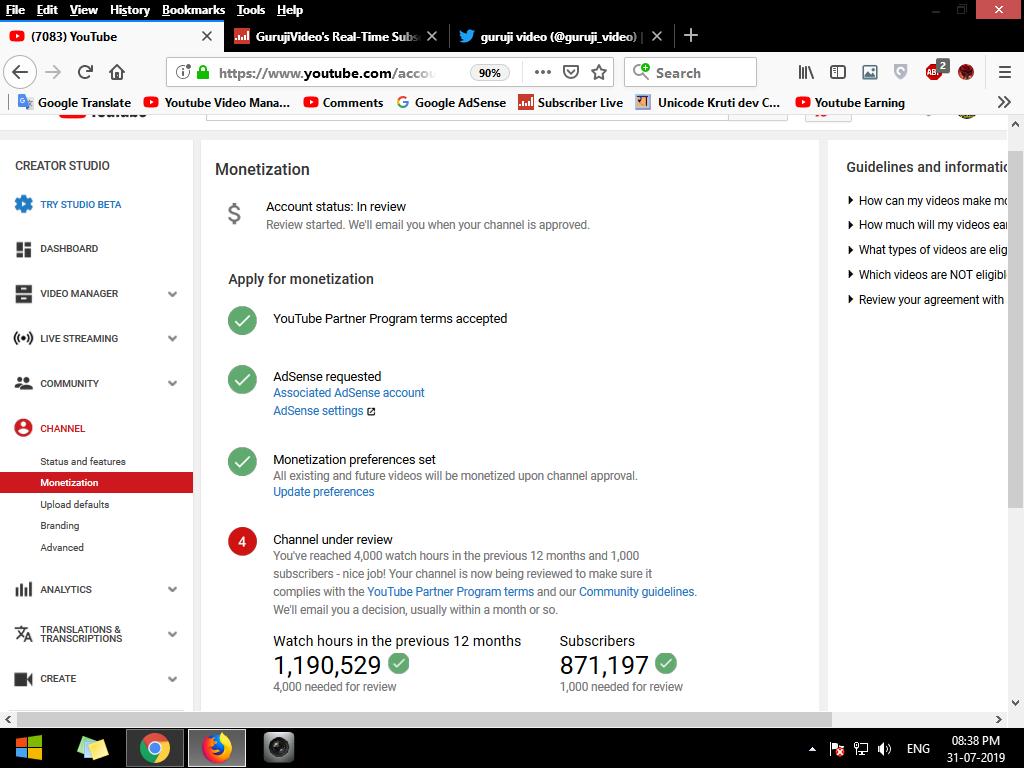Click into the Firefox Search box

(690, 72)
